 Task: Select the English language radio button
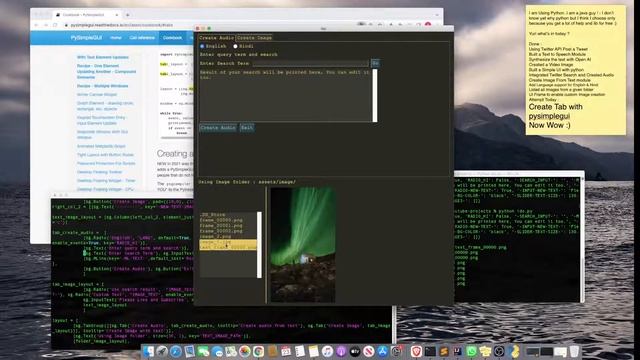pyautogui.click(x=202, y=46)
